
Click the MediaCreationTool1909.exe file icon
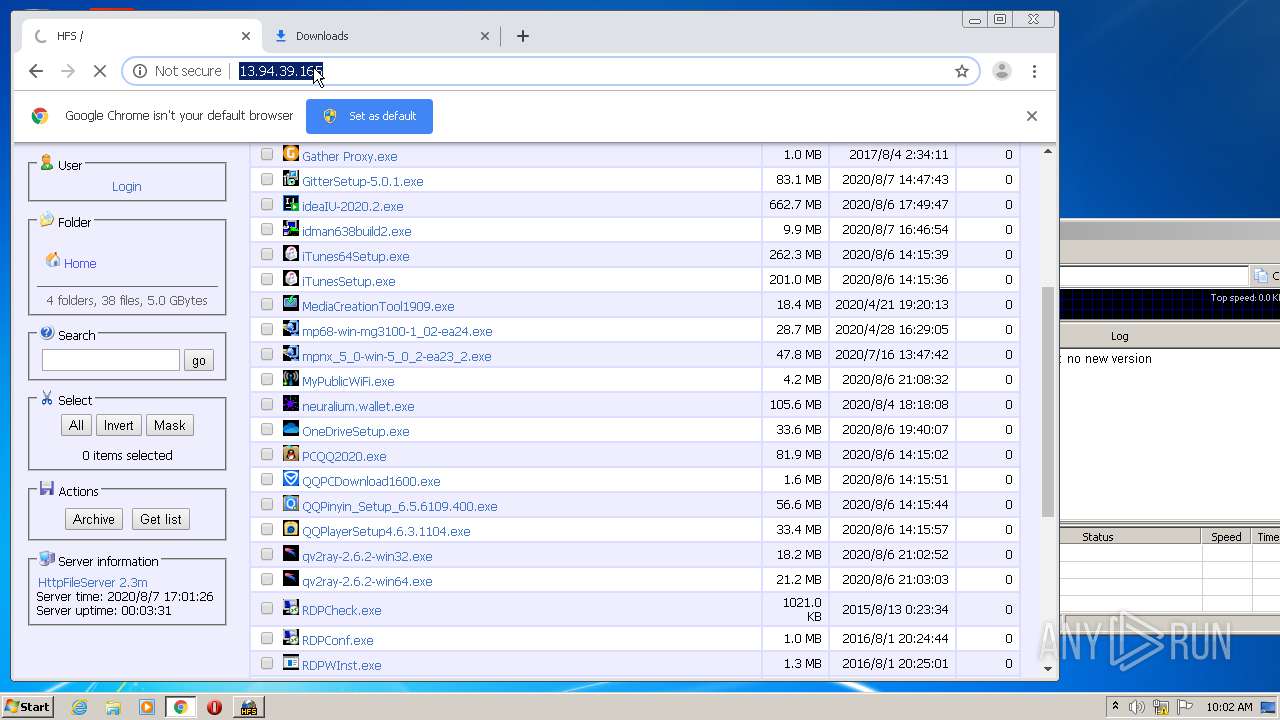291,304
